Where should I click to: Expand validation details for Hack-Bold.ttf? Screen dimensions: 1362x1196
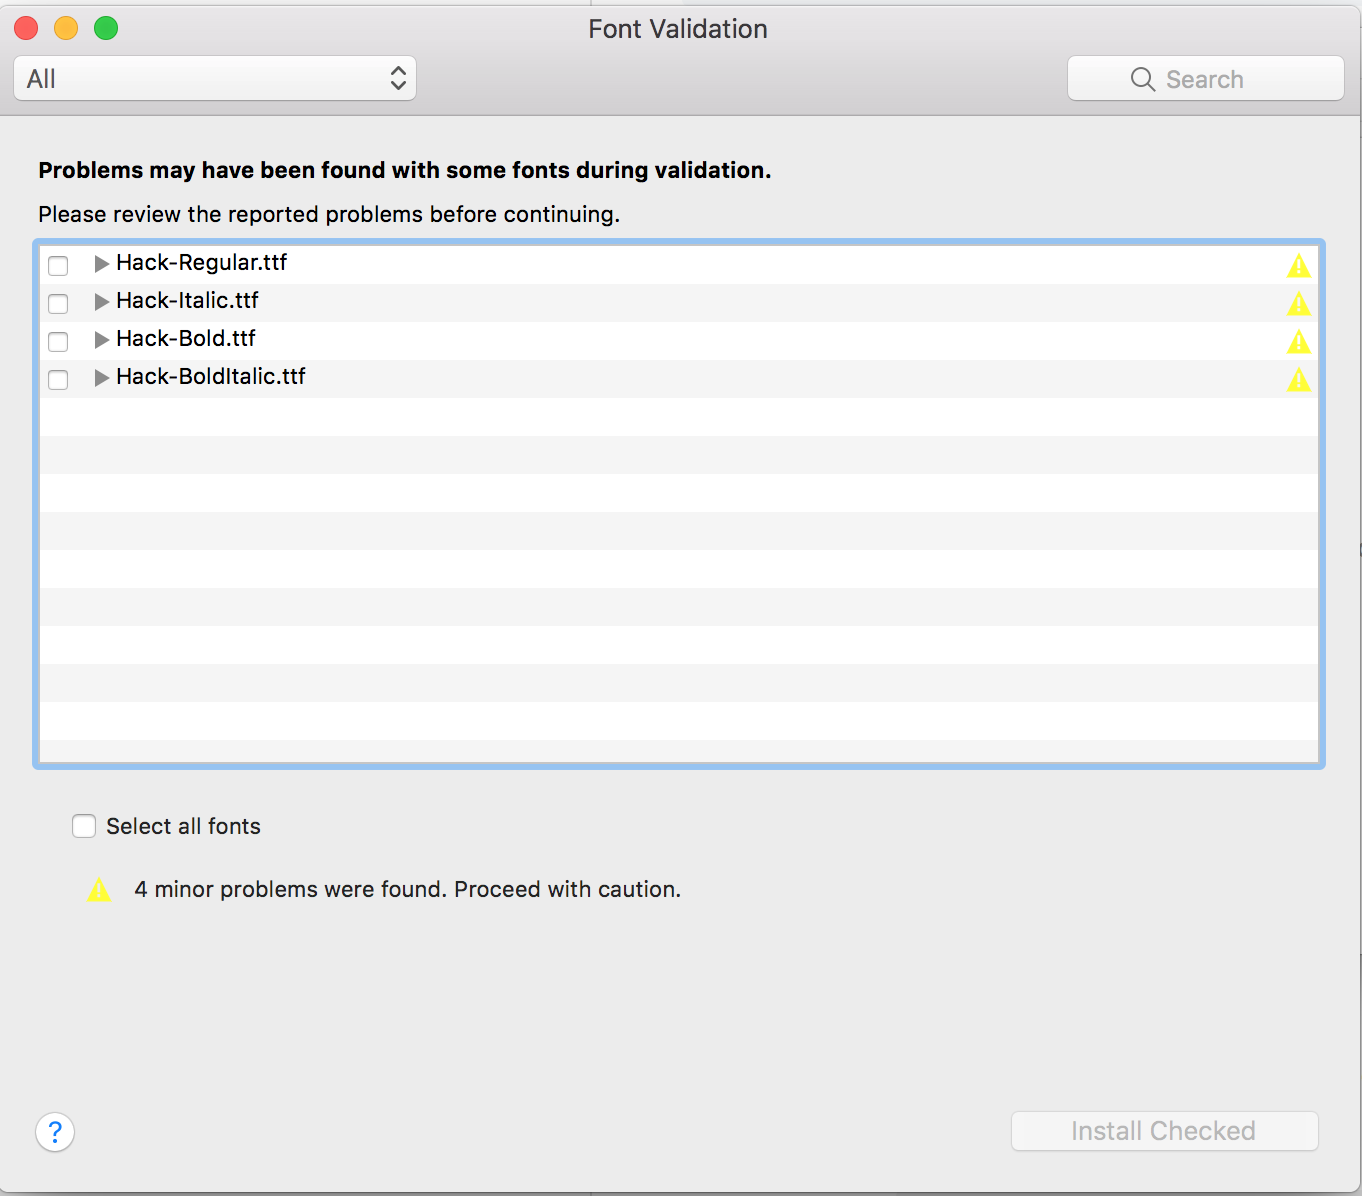pyautogui.click(x=101, y=339)
